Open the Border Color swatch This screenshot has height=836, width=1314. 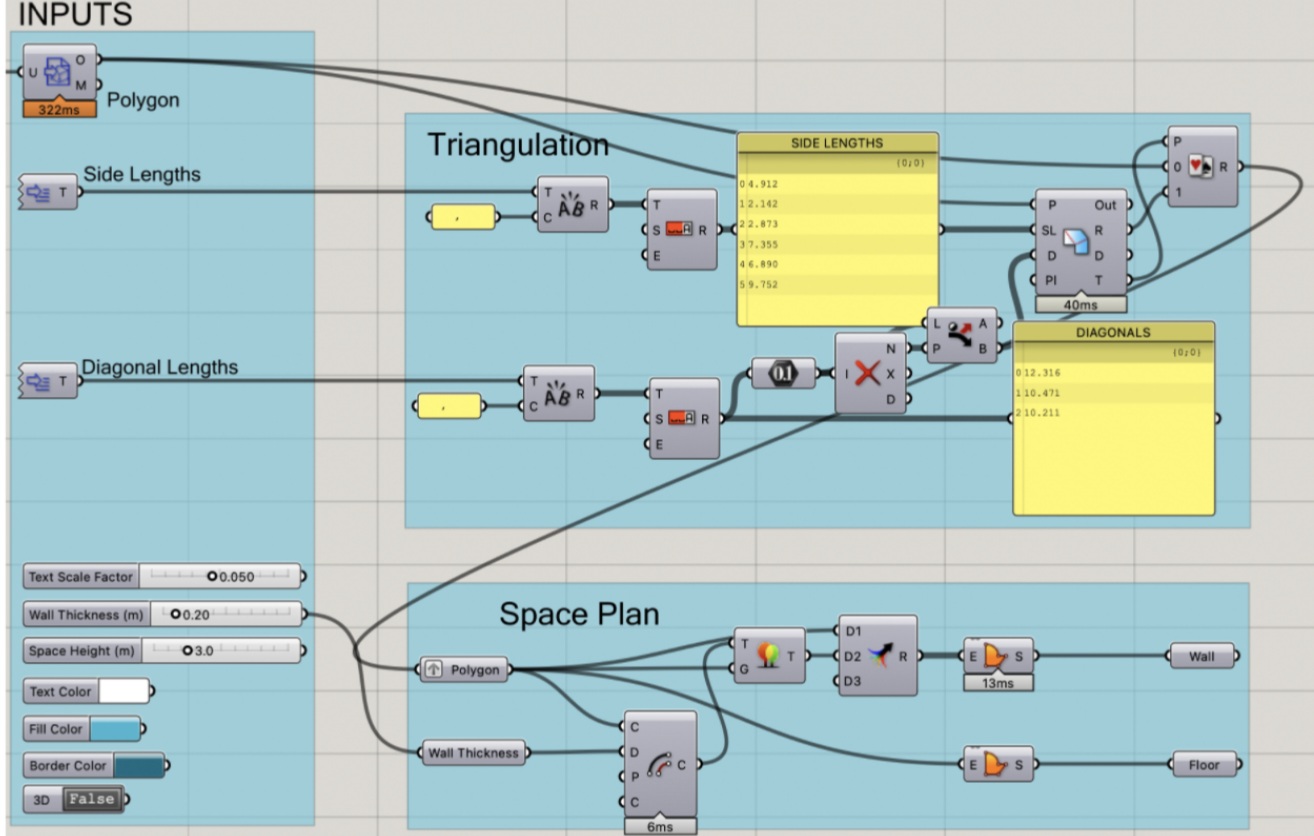(x=138, y=766)
